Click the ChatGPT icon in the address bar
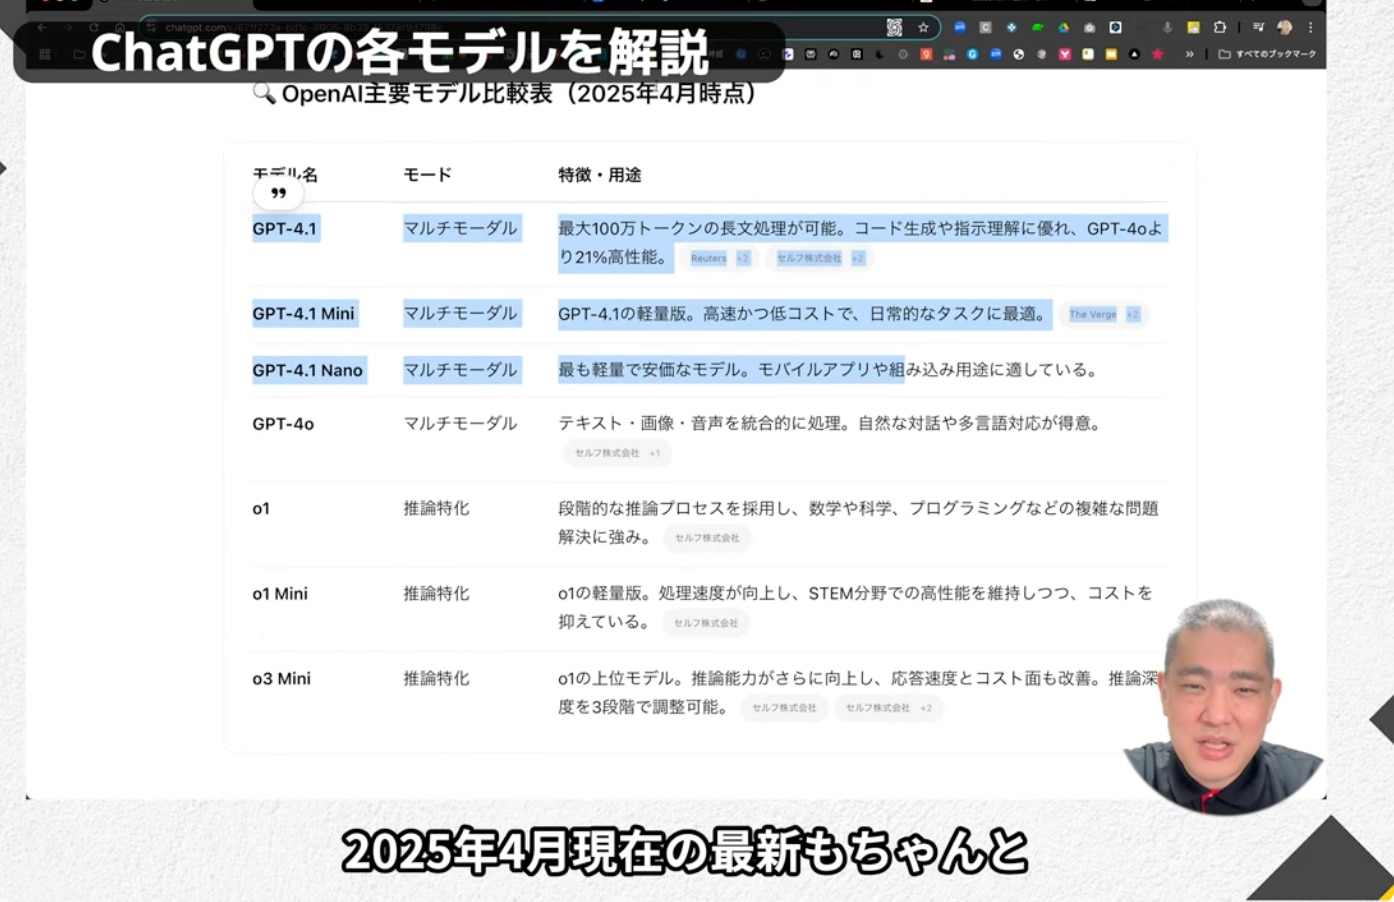1394x902 pixels. pos(894,28)
